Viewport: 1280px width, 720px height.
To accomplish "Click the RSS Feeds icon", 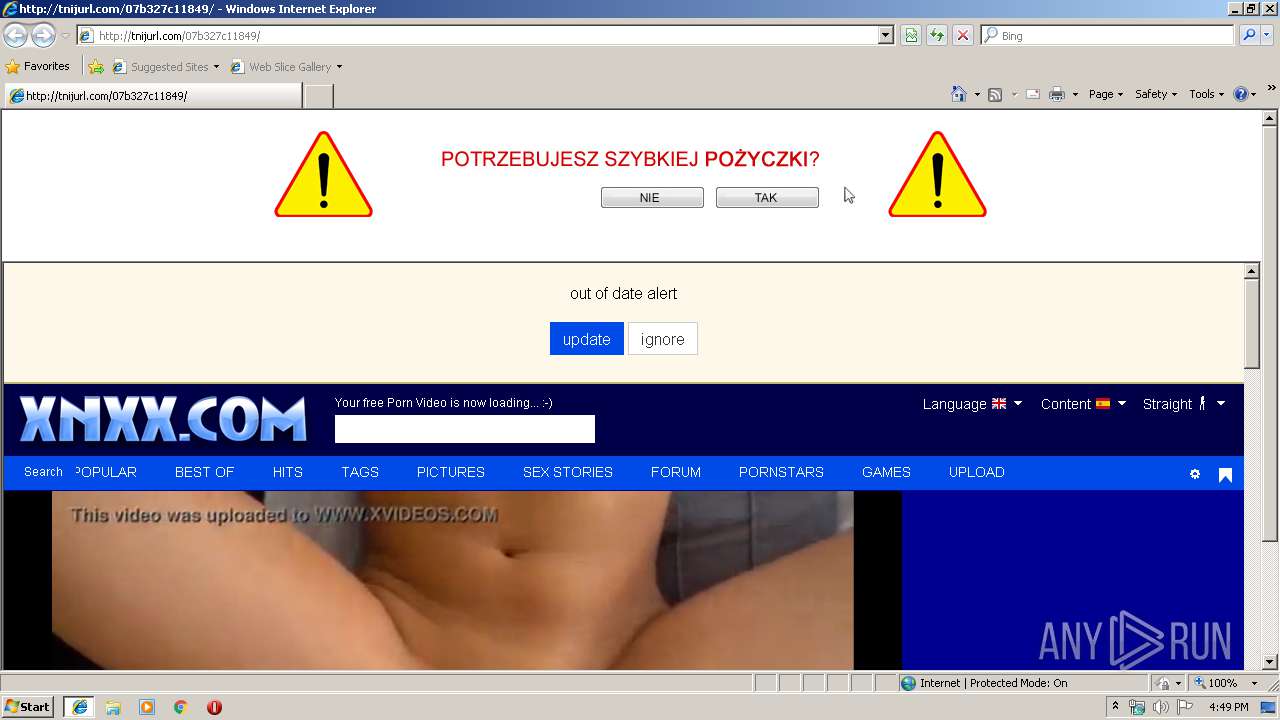I will click(x=995, y=94).
